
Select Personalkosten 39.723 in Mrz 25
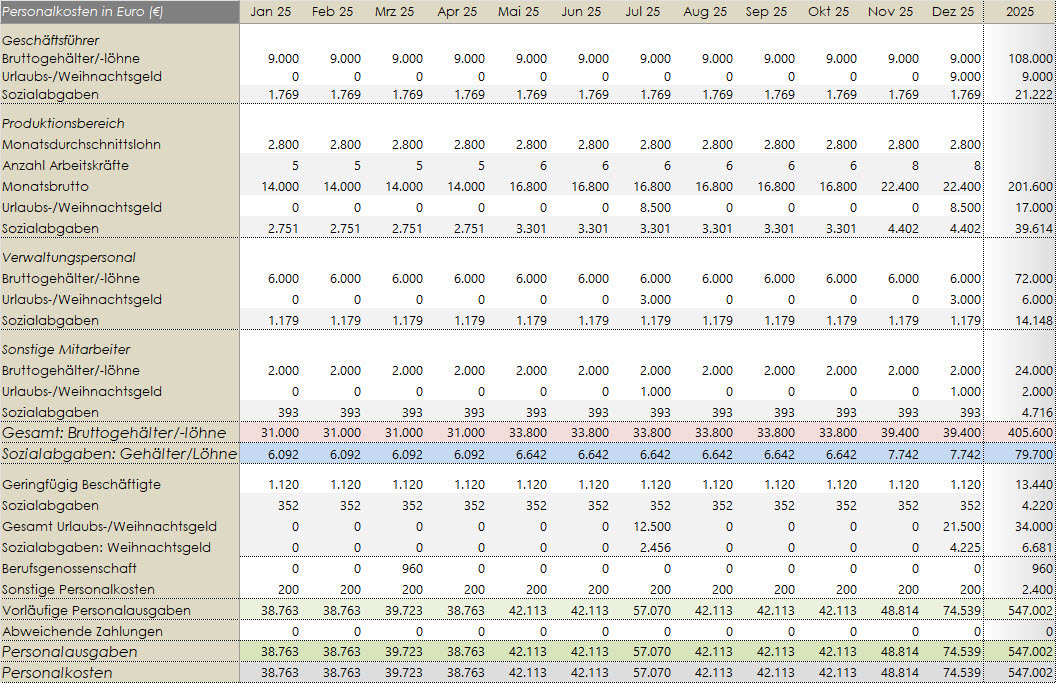click(404, 673)
